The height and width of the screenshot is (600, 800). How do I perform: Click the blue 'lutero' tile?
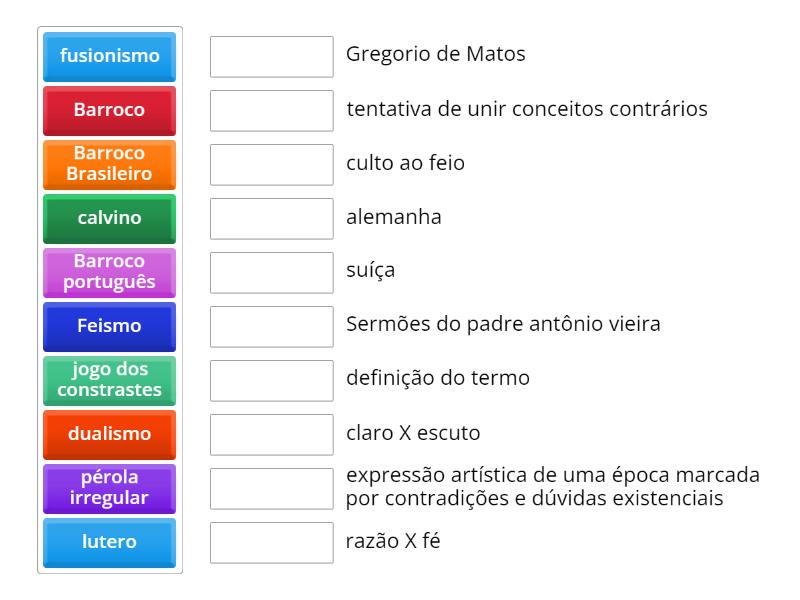[x=109, y=542]
